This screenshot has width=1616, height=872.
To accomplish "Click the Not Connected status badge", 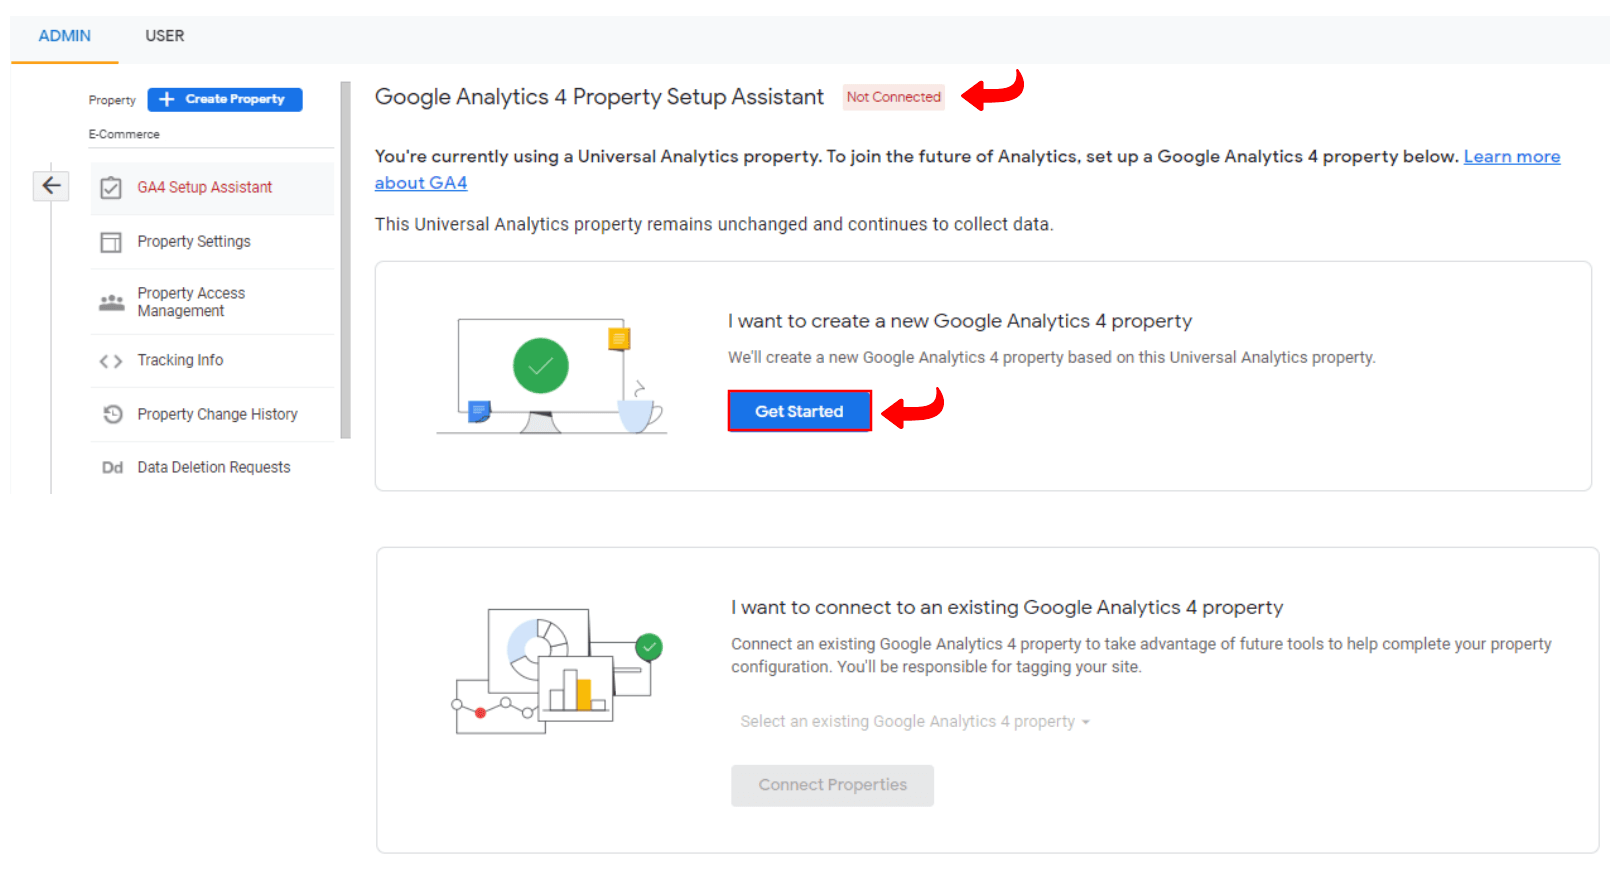I will (x=893, y=97).
